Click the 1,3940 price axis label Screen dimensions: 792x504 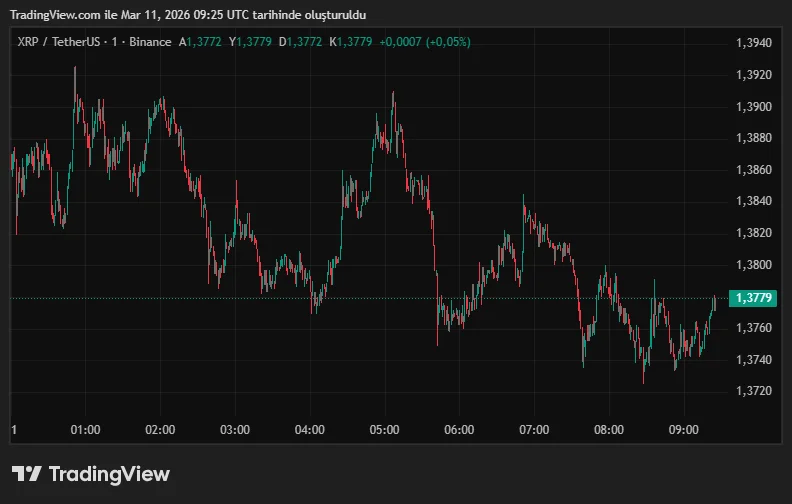pyautogui.click(x=753, y=43)
